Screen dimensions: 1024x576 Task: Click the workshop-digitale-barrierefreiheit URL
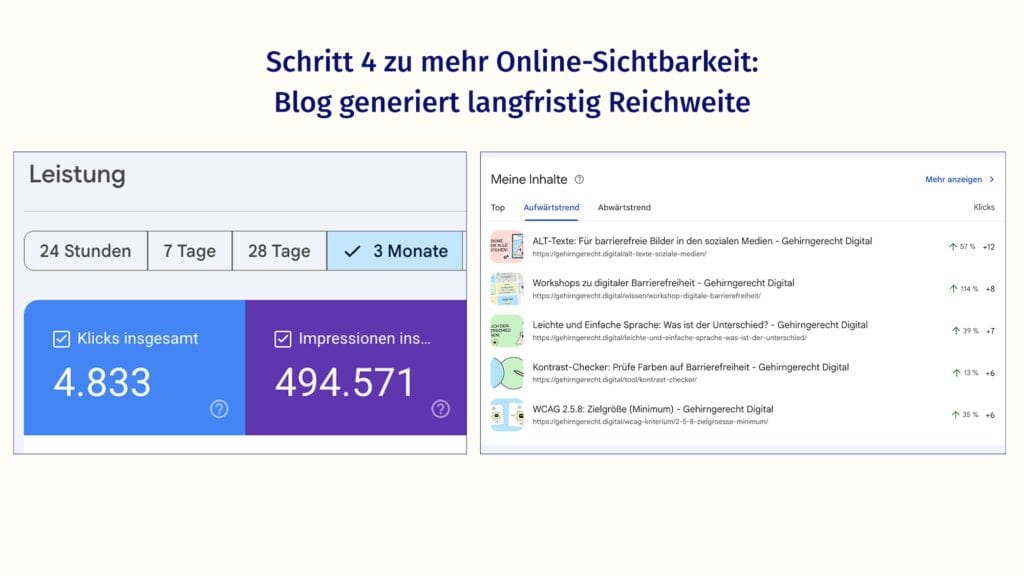pos(647,296)
